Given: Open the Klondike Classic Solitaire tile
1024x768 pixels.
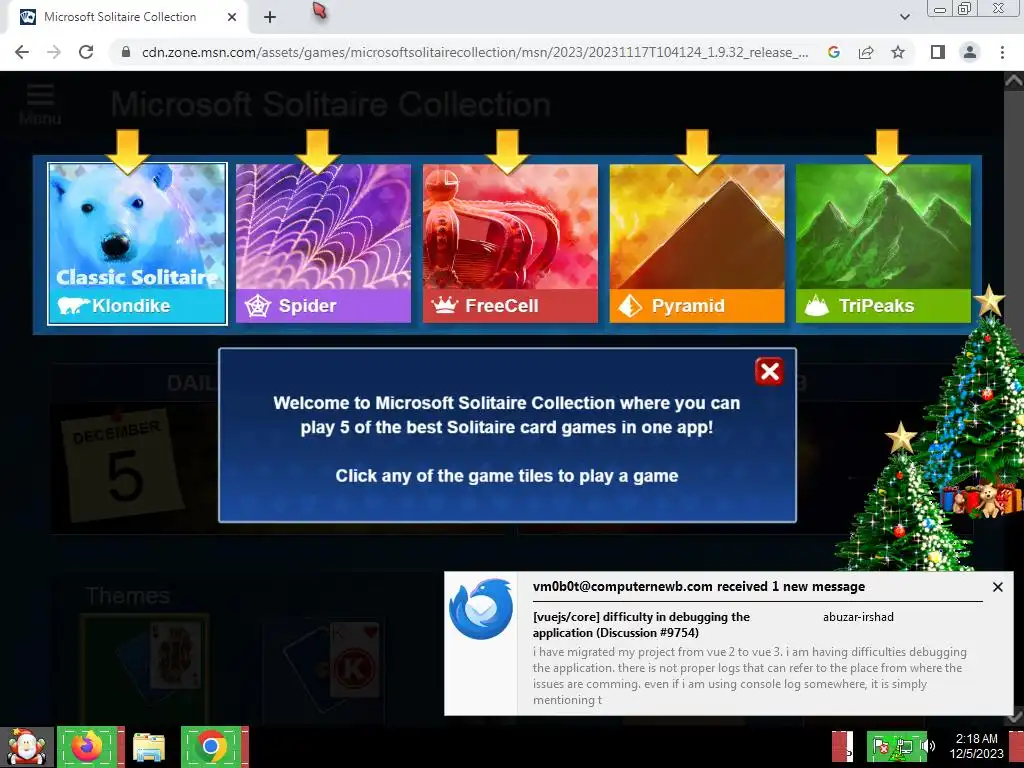Looking at the screenshot, I should tap(137, 244).
